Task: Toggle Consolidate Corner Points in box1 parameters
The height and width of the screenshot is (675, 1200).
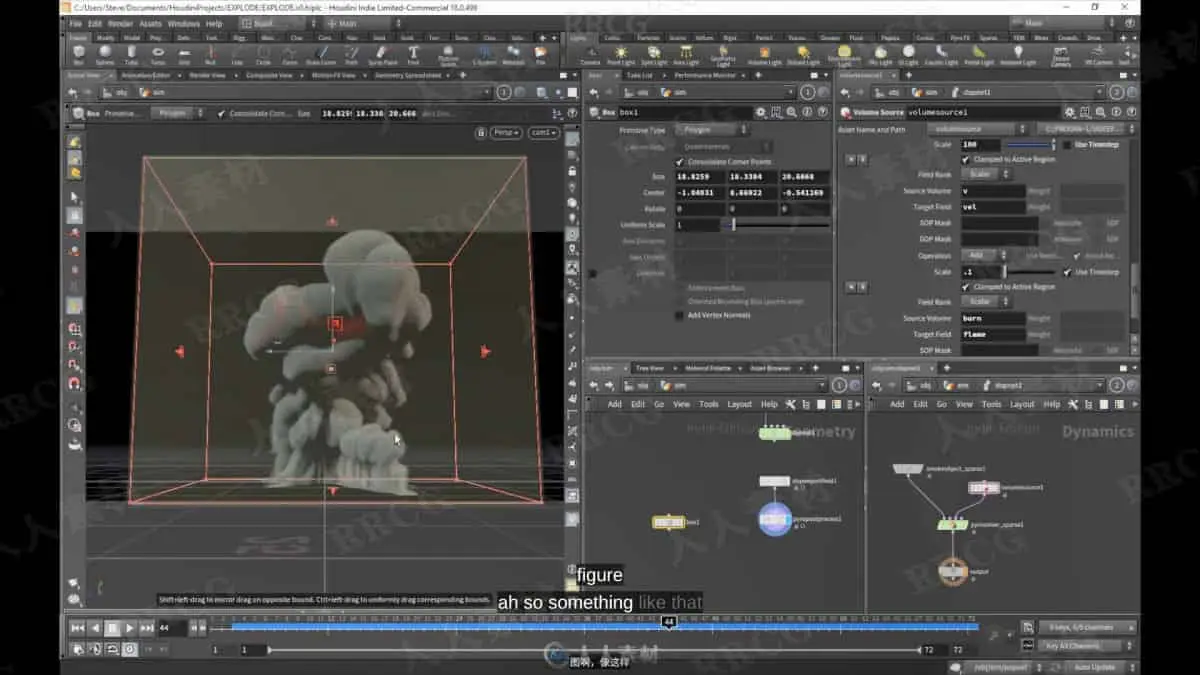Action: 680,161
